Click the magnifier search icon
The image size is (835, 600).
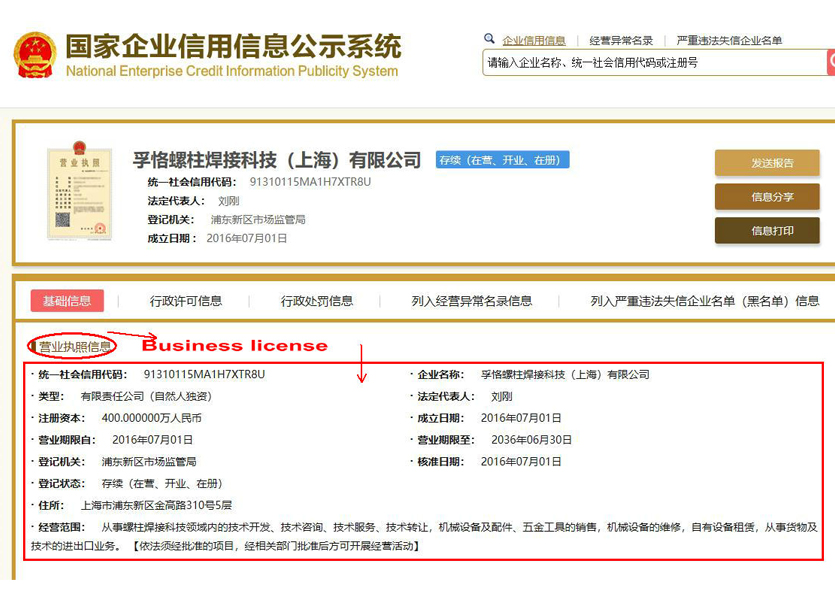tap(489, 38)
